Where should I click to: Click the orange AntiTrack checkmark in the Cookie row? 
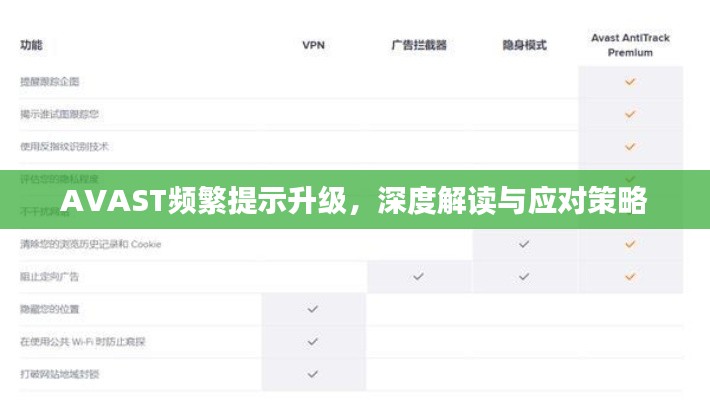pos(630,244)
